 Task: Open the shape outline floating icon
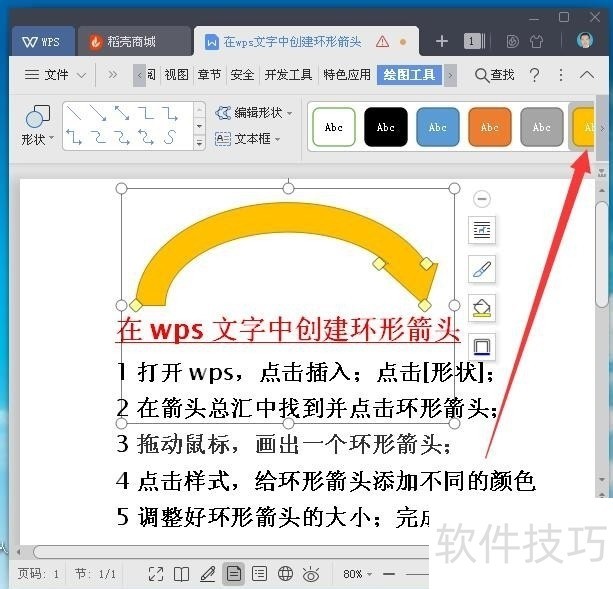(x=482, y=347)
